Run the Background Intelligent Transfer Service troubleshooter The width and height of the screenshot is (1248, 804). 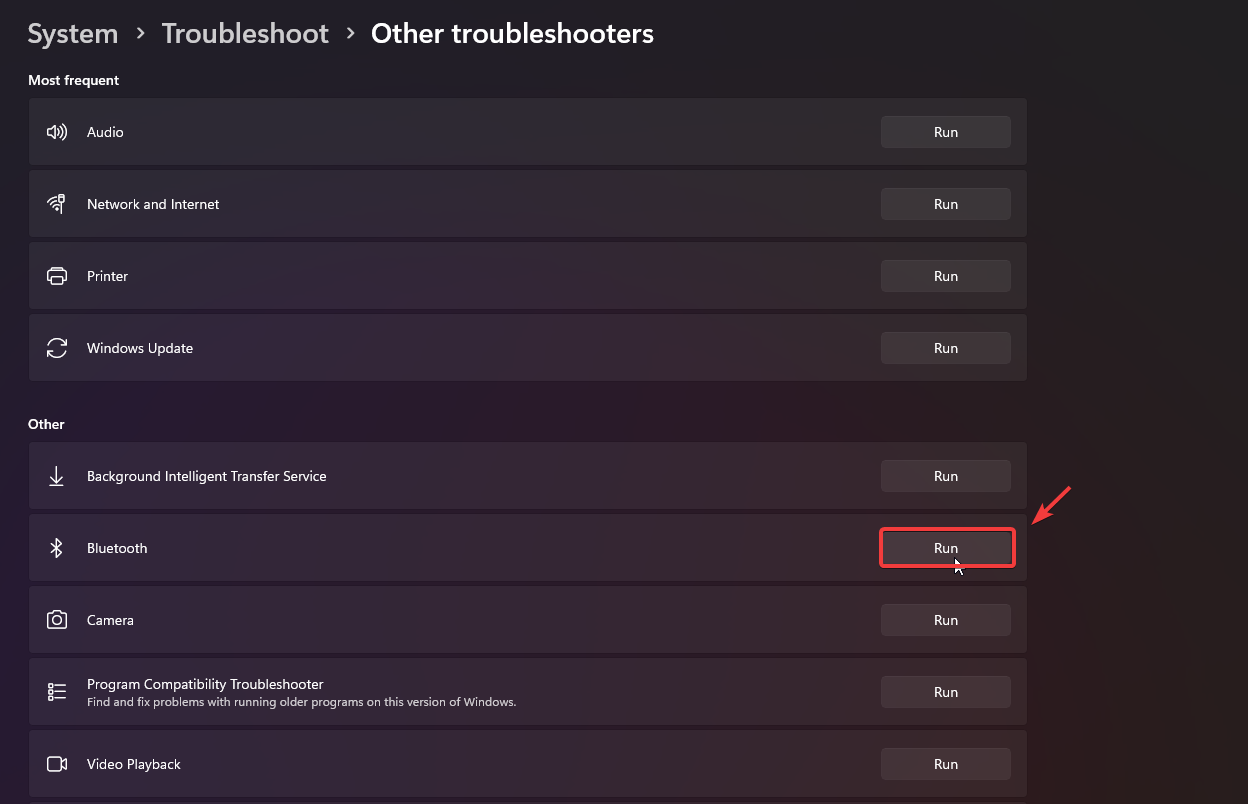click(x=945, y=476)
